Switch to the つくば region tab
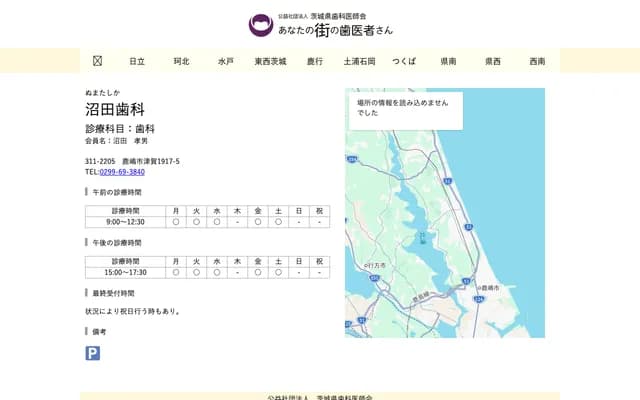 404,61
